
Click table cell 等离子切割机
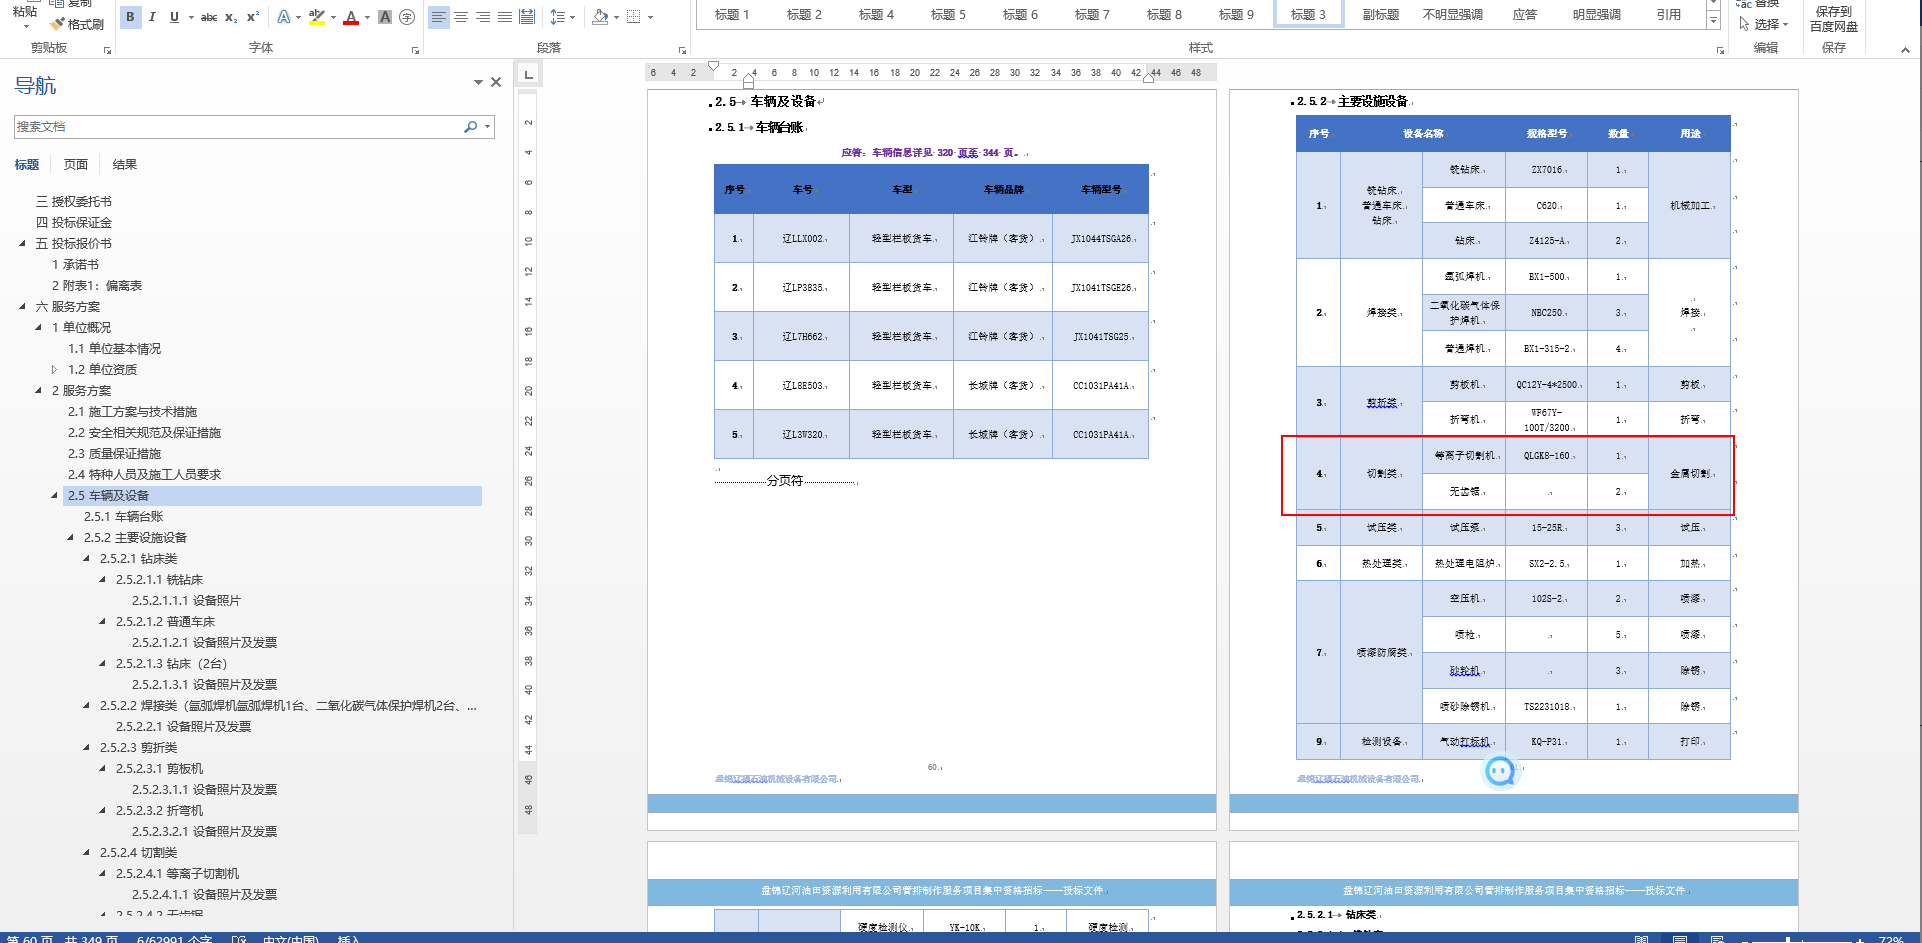point(1465,456)
